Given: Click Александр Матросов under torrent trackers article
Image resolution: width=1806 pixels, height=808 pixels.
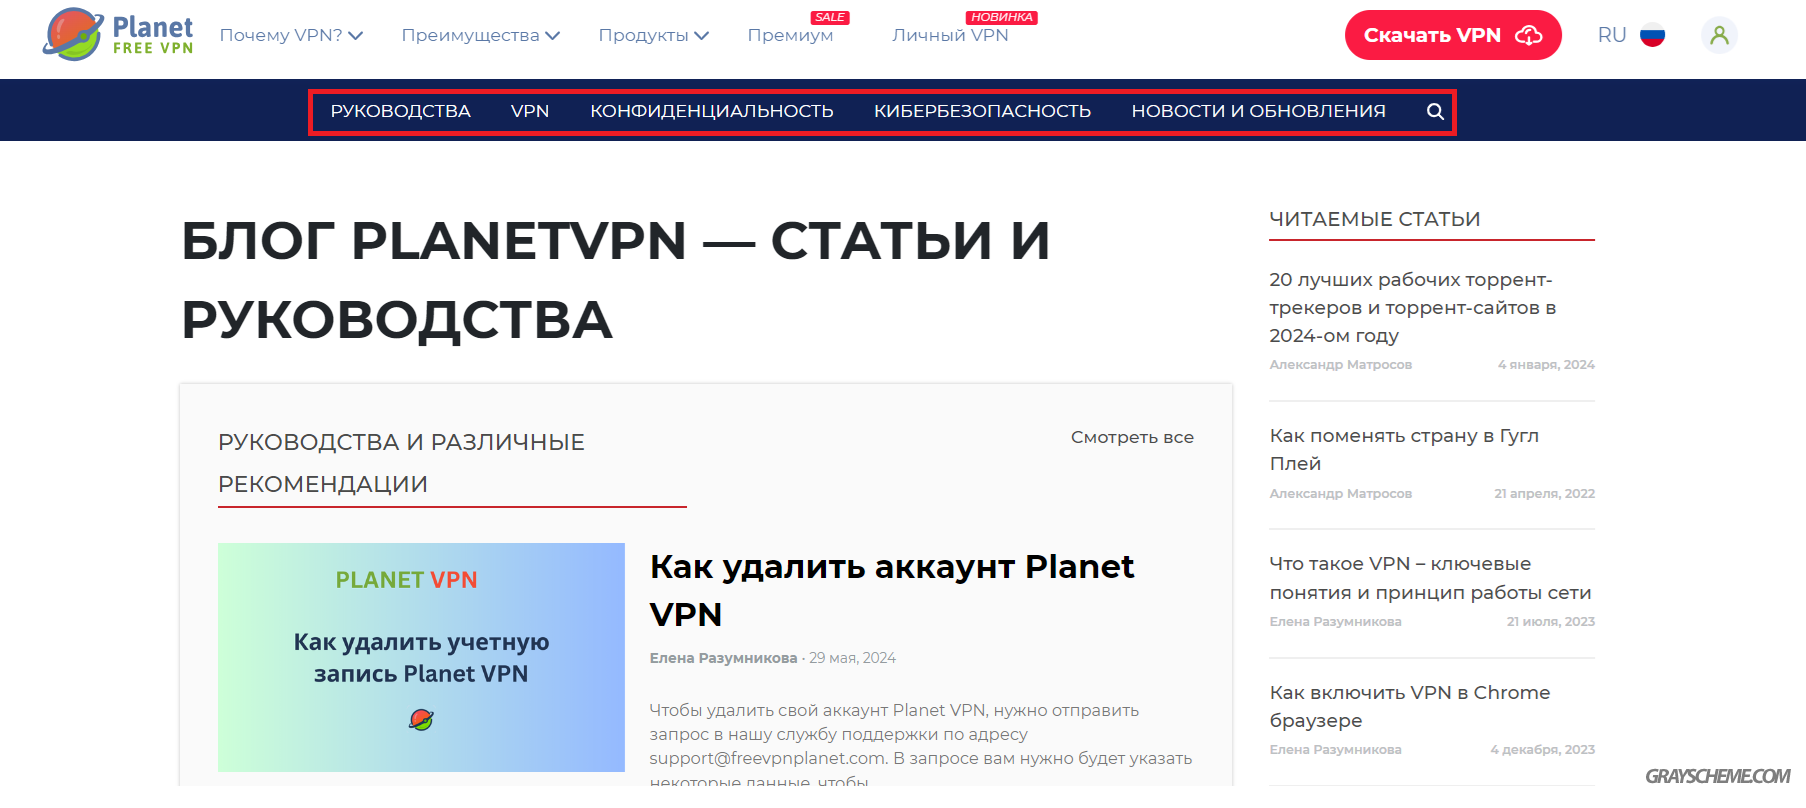Looking at the screenshot, I should coord(1340,364).
